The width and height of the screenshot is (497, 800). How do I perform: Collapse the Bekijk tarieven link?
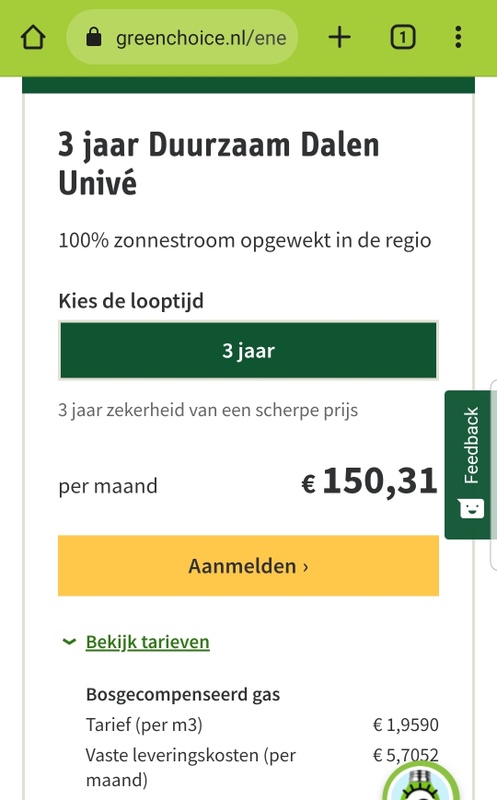pos(147,642)
